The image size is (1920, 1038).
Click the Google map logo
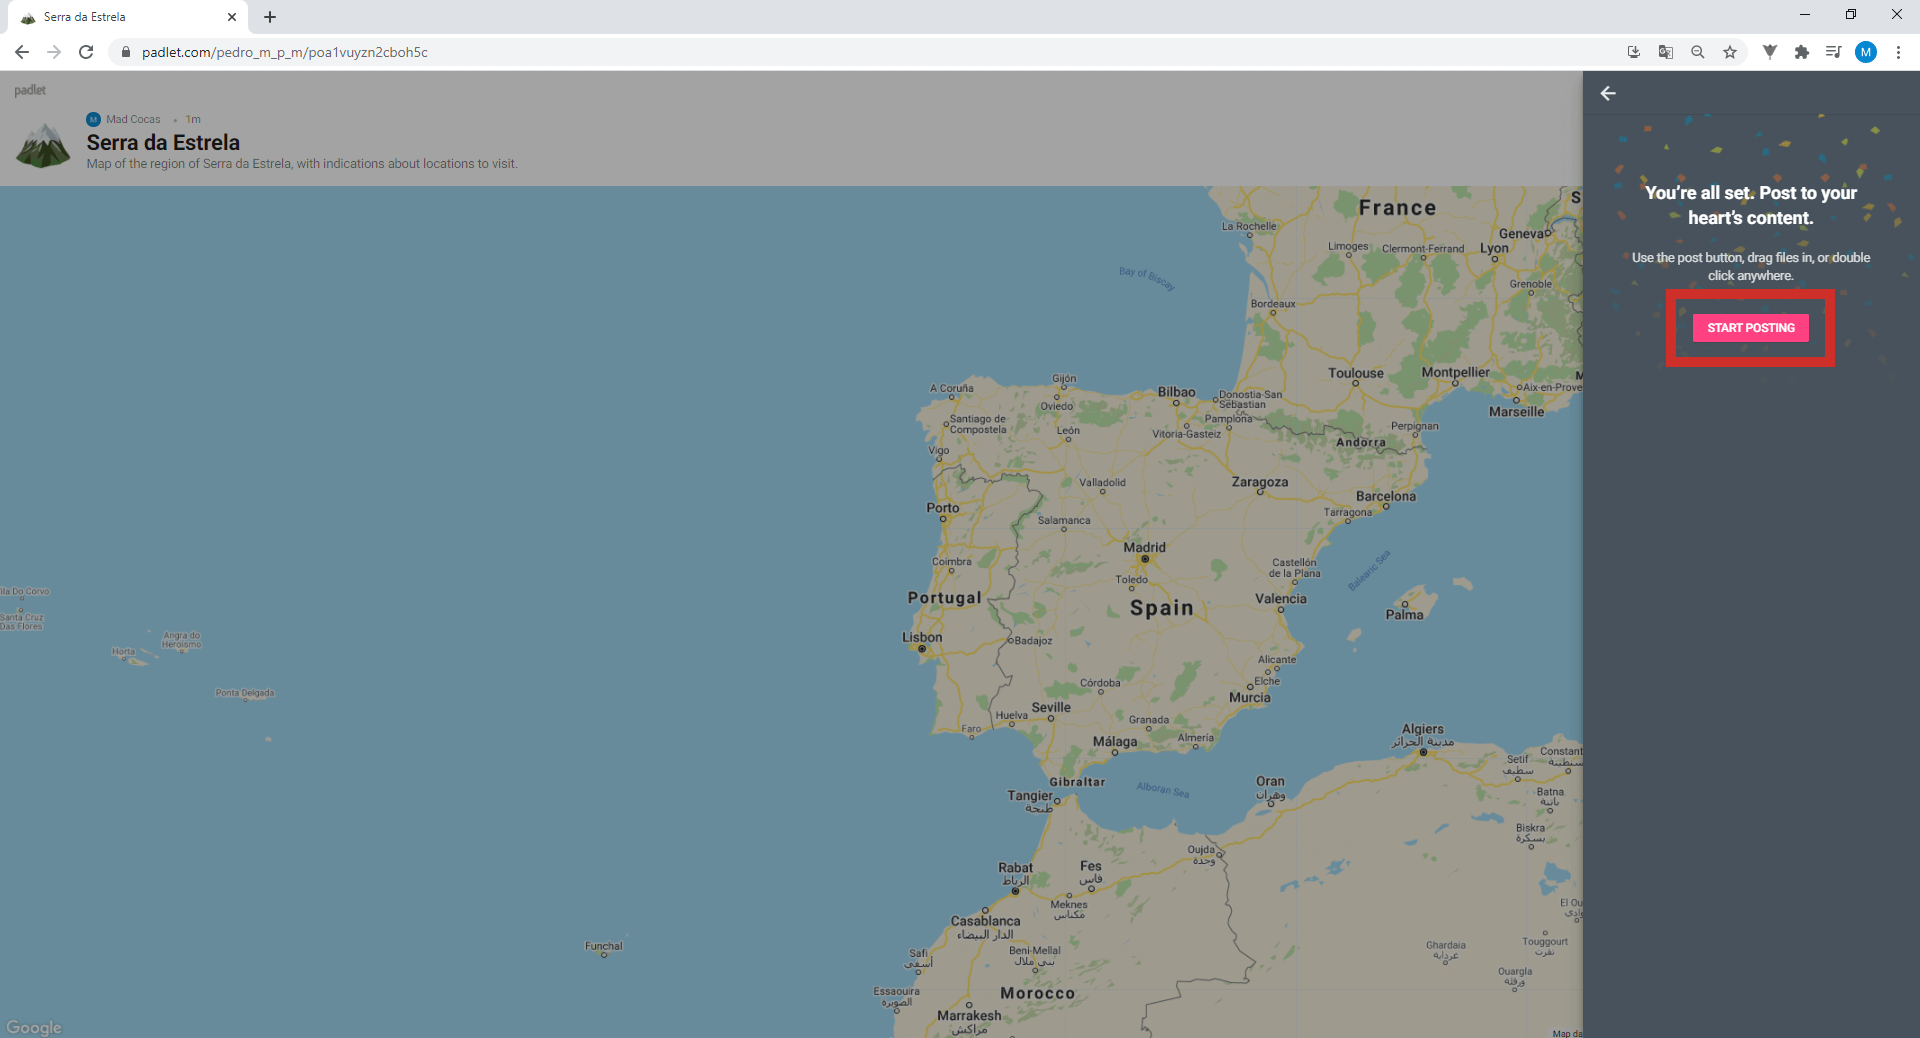(x=34, y=1027)
